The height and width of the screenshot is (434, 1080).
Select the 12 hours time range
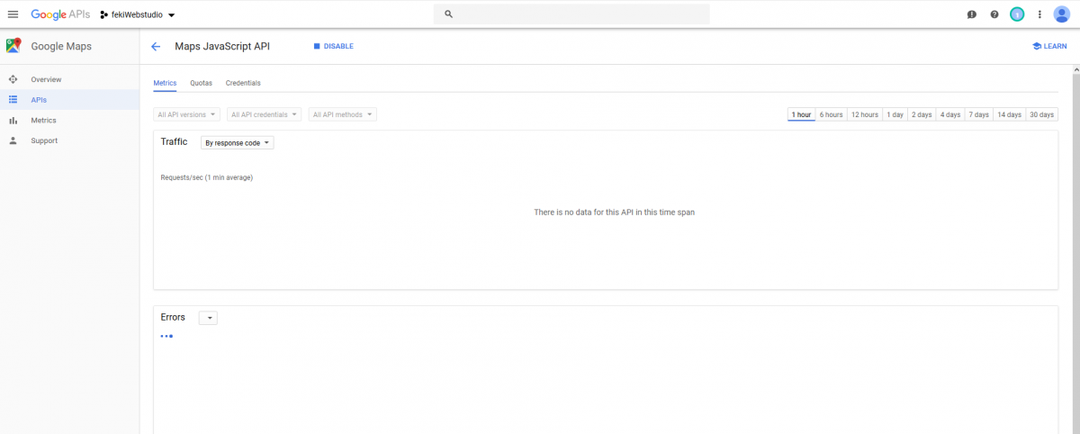click(x=864, y=114)
